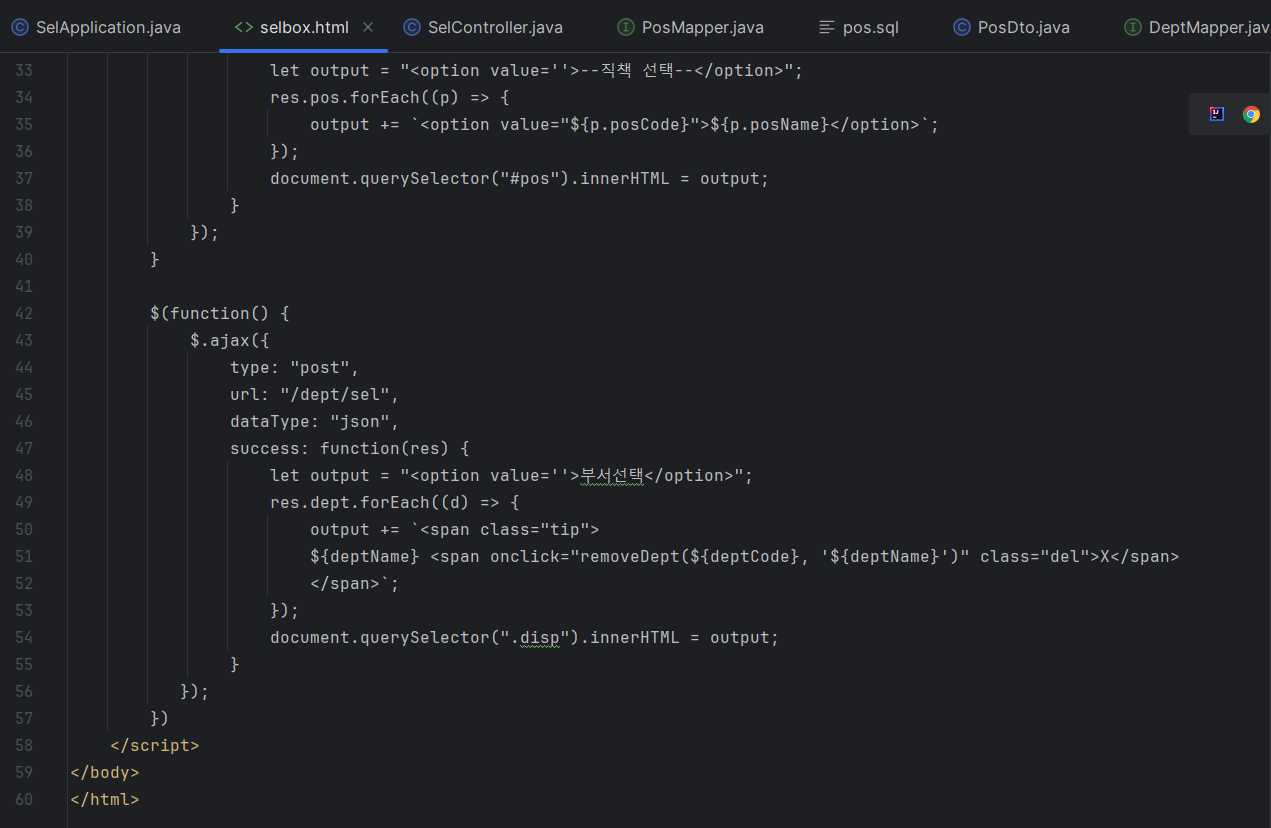Click the PosMapper.java interface icon
This screenshot has width=1271, height=828.
626,27
